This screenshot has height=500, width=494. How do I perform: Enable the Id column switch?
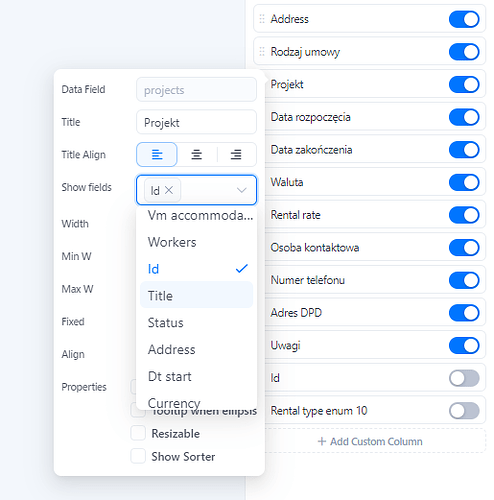coord(464,378)
